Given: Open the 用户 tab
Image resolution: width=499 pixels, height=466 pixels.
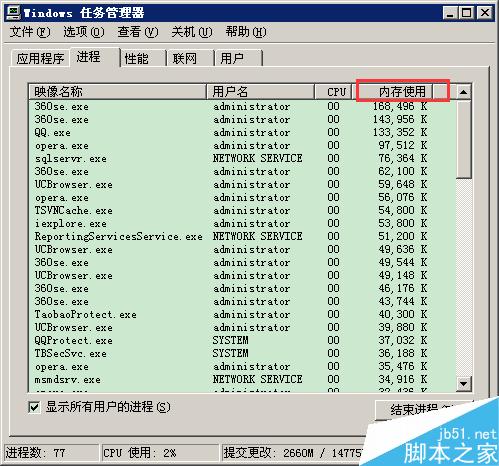Looking at the screenshot, I should [x=238, y=58].
